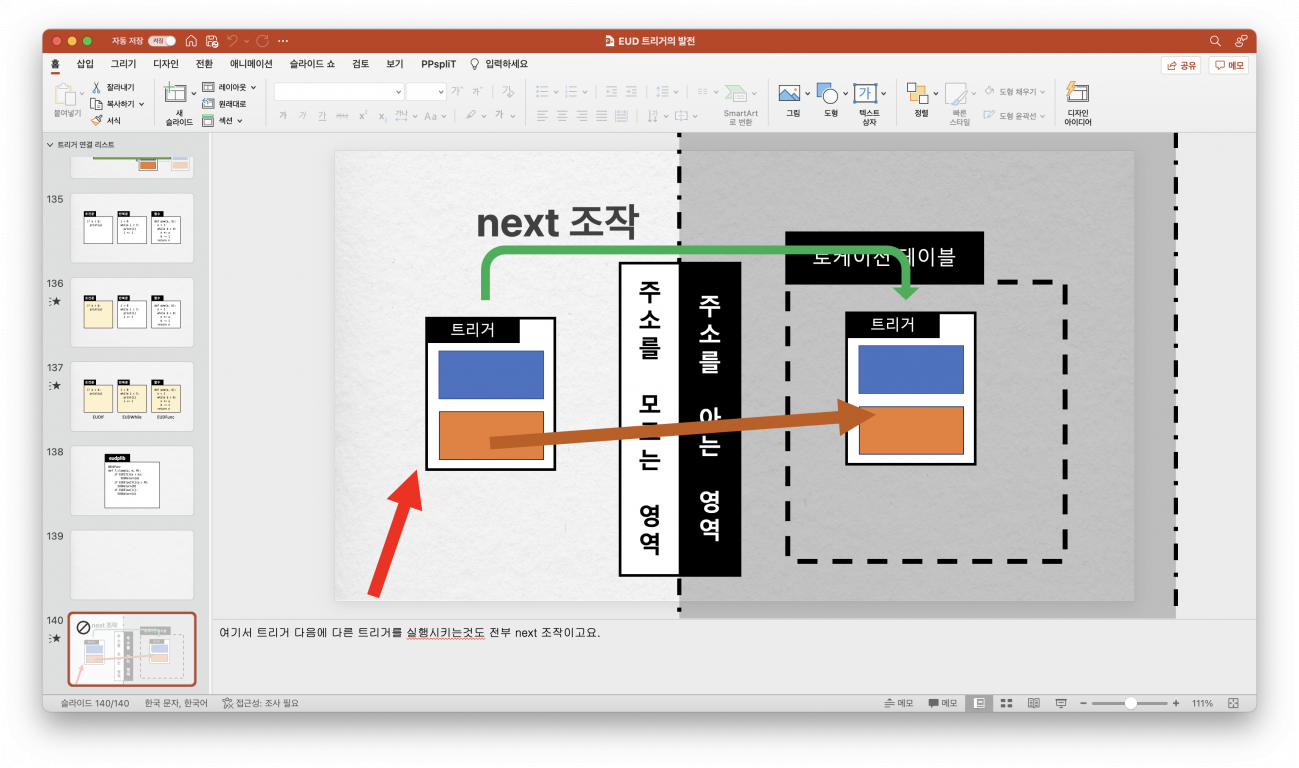Open the 정렬 arrange tool
The image size is (1299, 768).
[920, 101]
